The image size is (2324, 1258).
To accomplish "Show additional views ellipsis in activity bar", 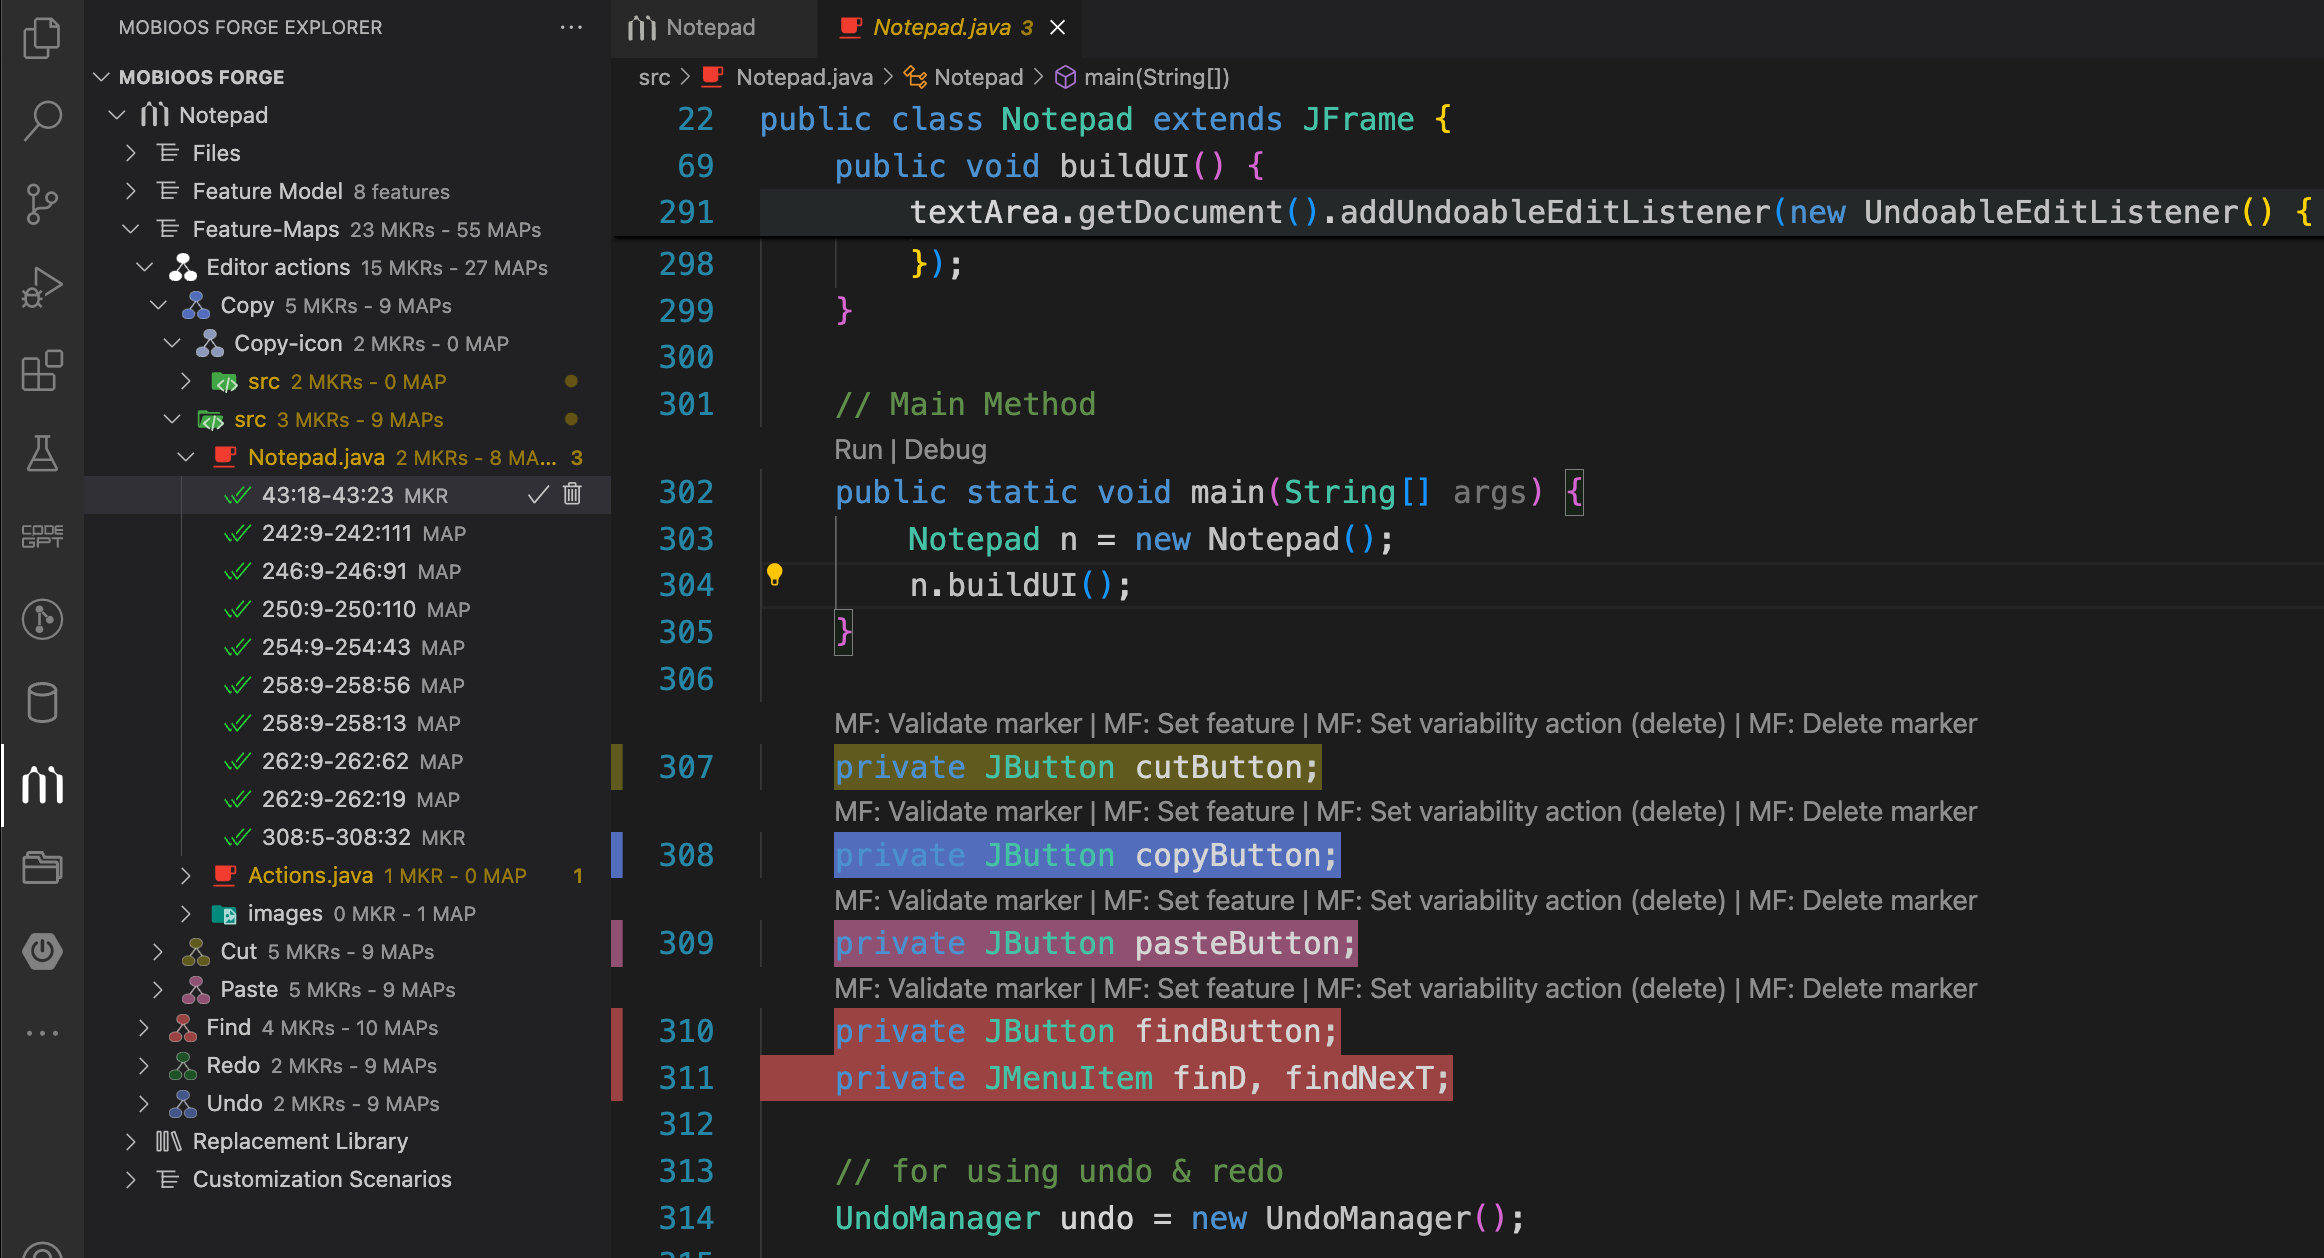I will coord(42,1033).
